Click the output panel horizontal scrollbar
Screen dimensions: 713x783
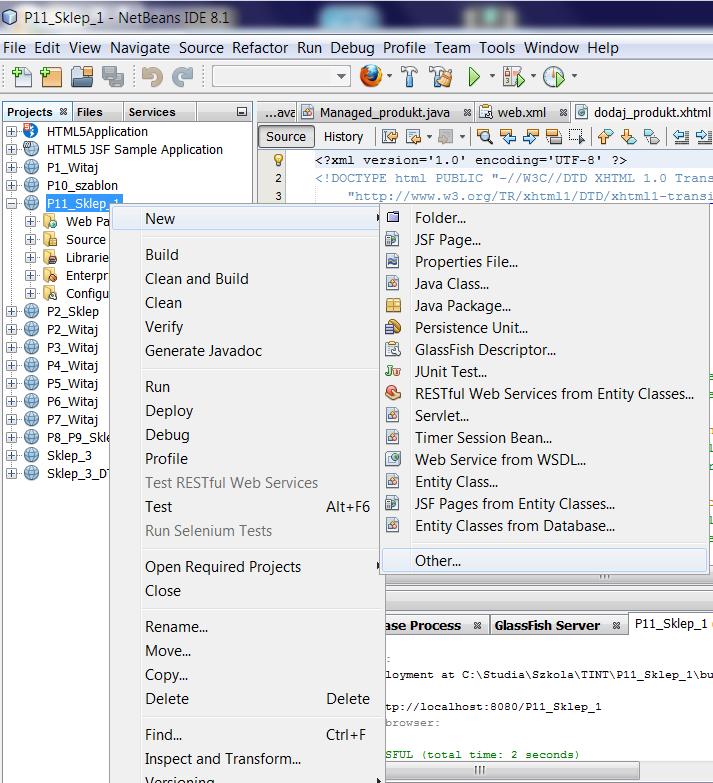(512, 770)
